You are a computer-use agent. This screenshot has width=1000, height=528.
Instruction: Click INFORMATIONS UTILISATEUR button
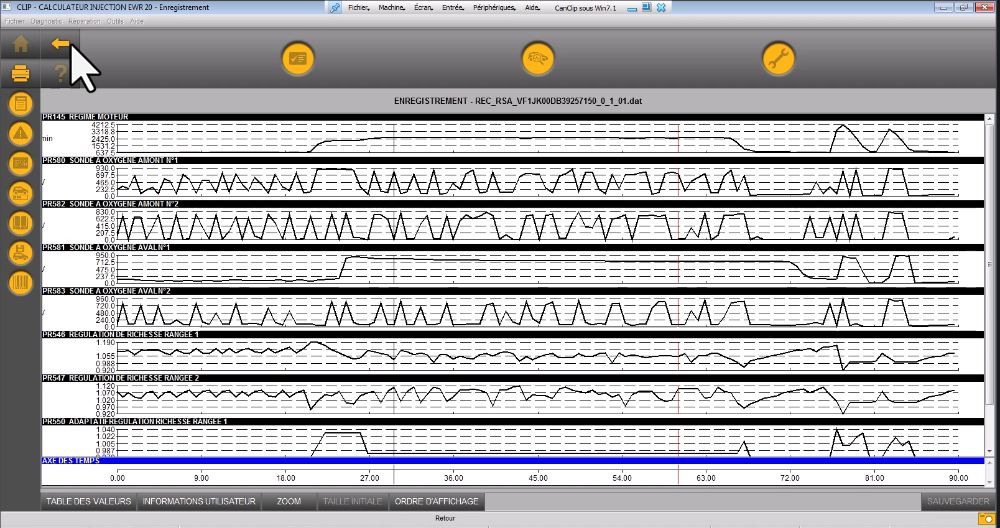[x=199, y=501]
